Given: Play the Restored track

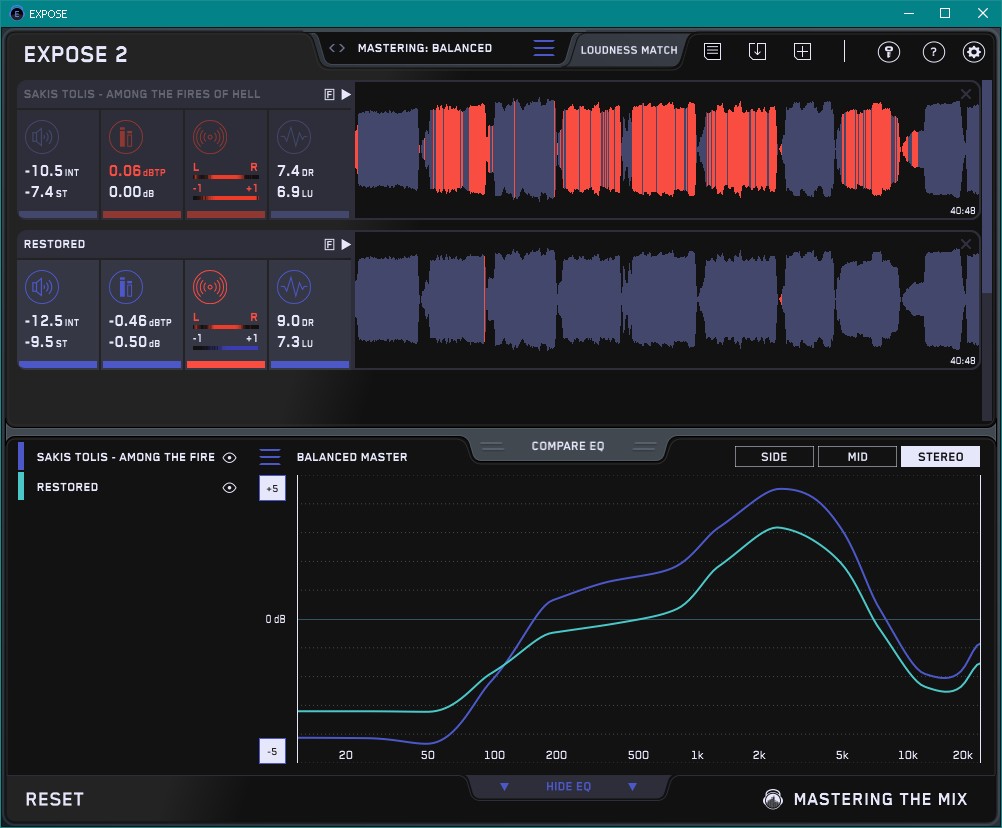Looking at the screenshot, I should pos(346,244).
